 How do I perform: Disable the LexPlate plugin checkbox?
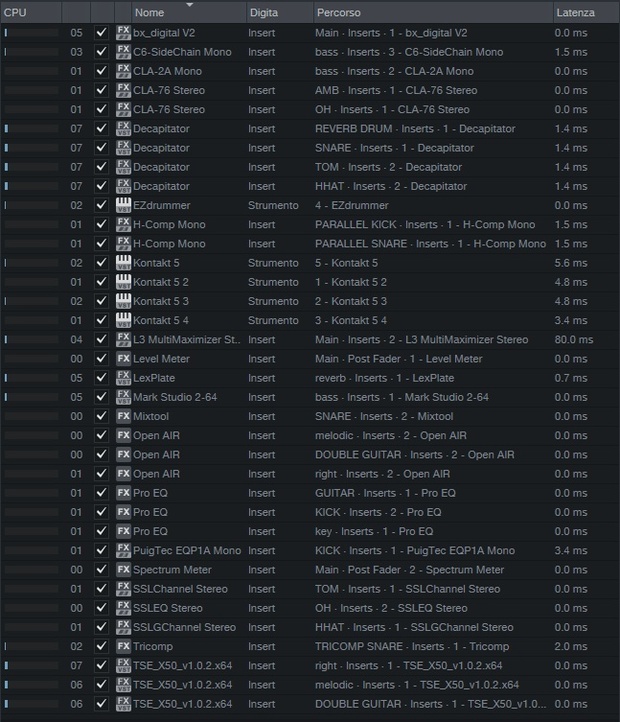pyautogui.click(x=101, y=378)
